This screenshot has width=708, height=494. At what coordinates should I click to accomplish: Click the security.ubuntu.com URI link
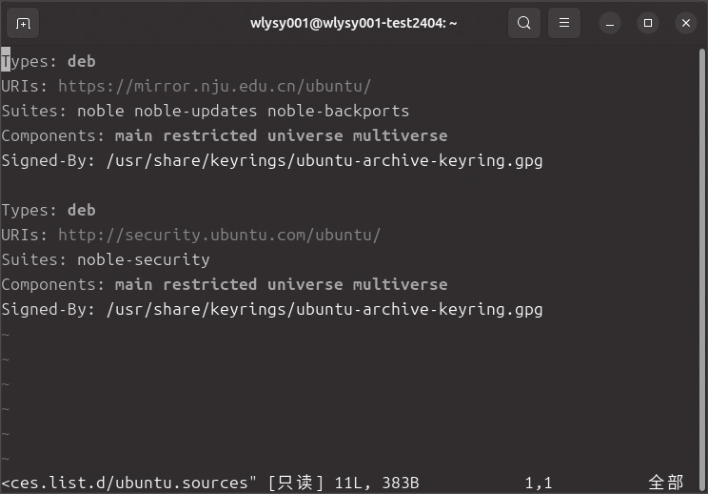tap(219, 235)
